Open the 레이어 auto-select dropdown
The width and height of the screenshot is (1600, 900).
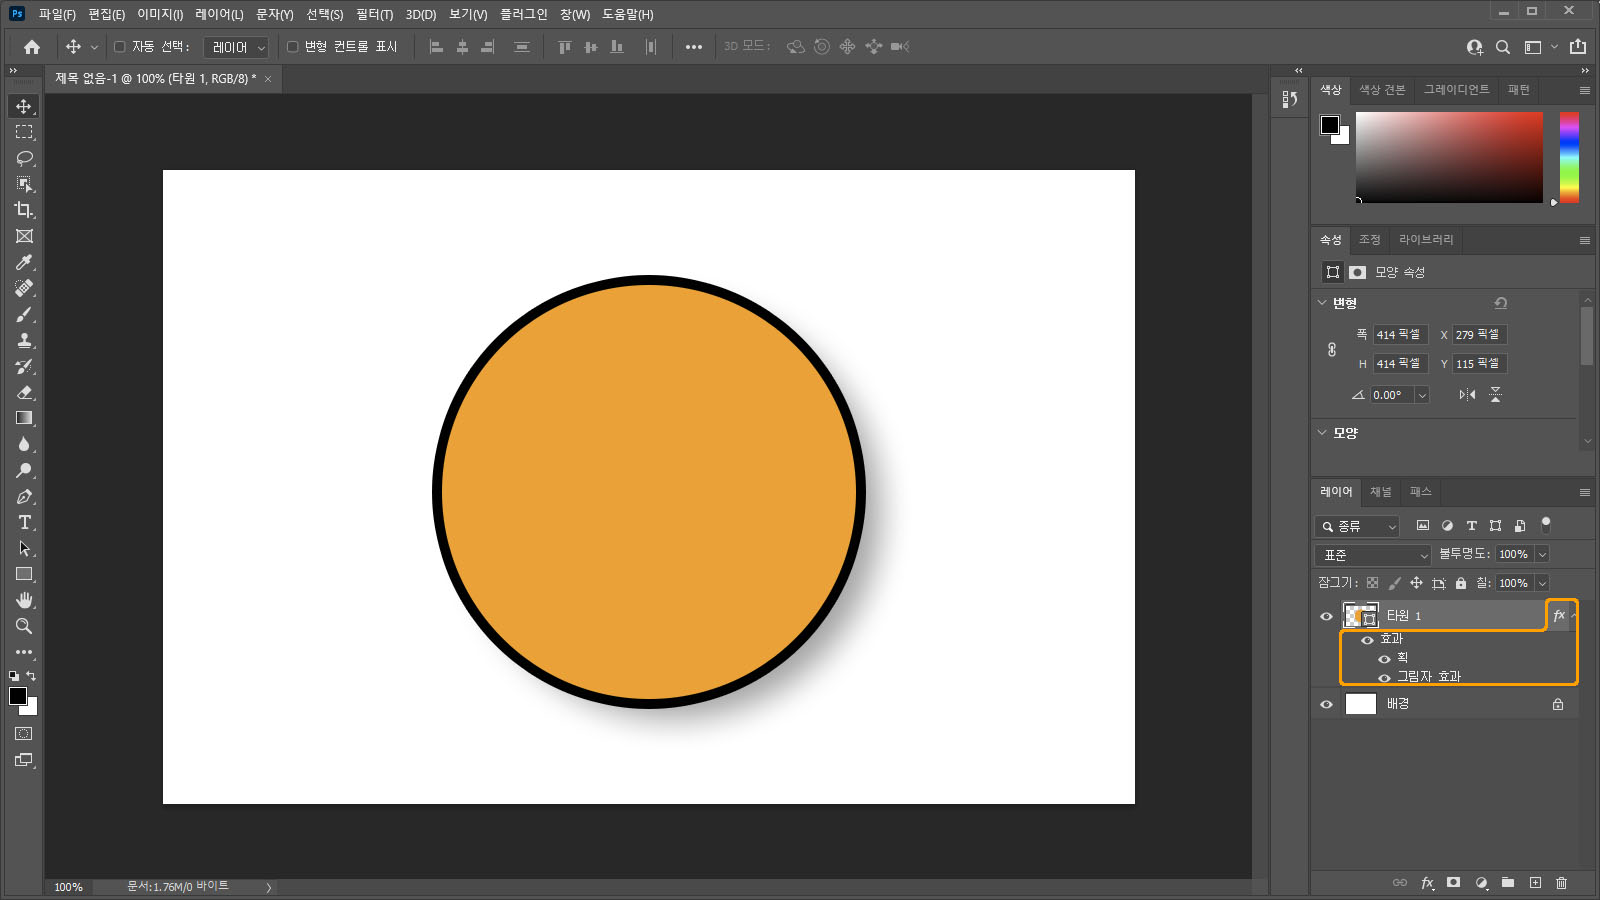tap(237, 47)
